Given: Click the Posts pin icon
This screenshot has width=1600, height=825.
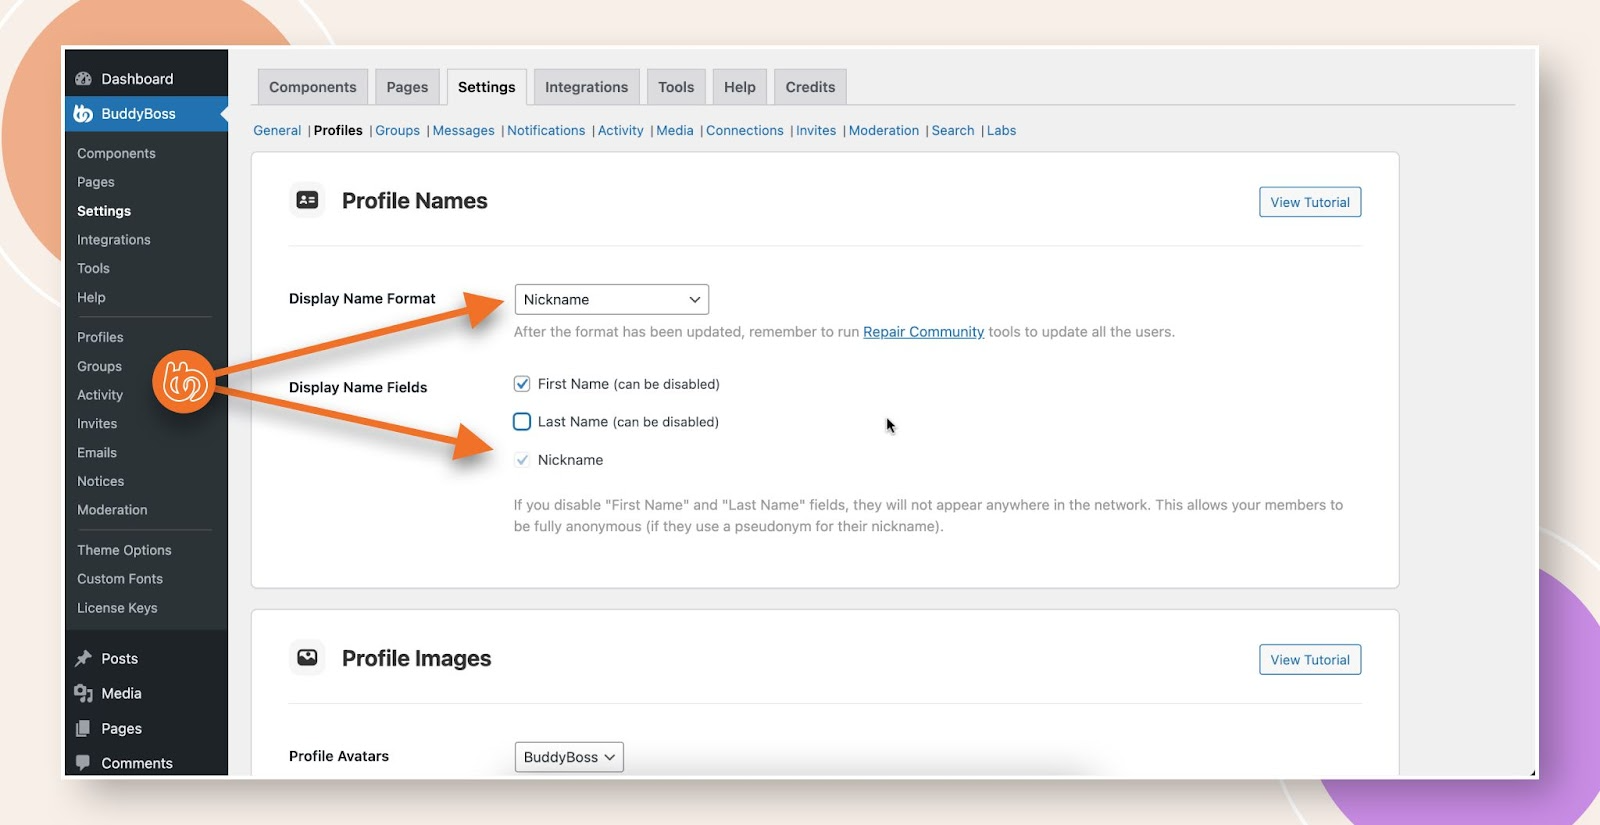Looking at the screenshot, I should pyautogui.click(x=83, y=659).
